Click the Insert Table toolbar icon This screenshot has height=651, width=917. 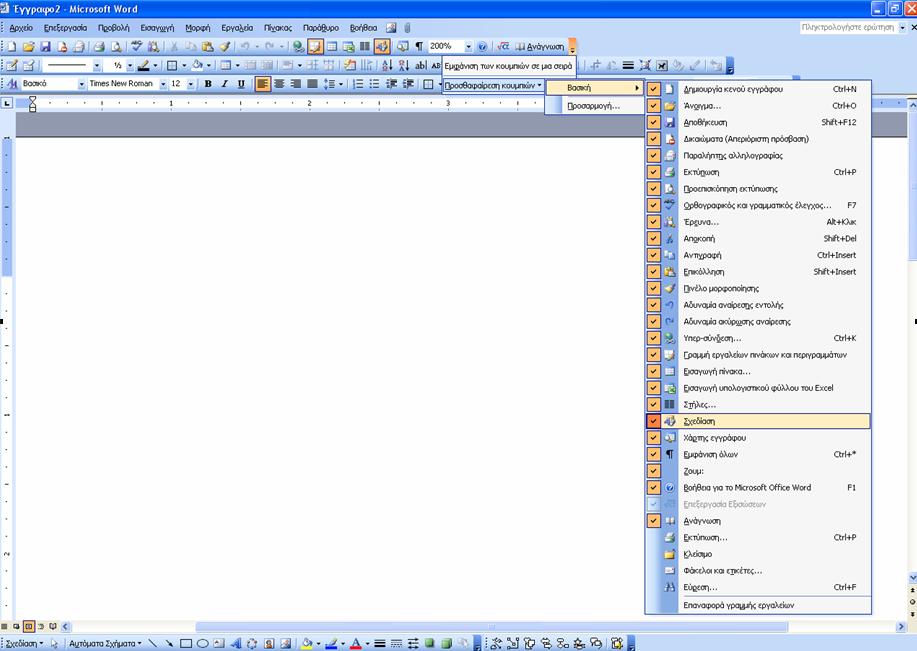coord(332,46)
